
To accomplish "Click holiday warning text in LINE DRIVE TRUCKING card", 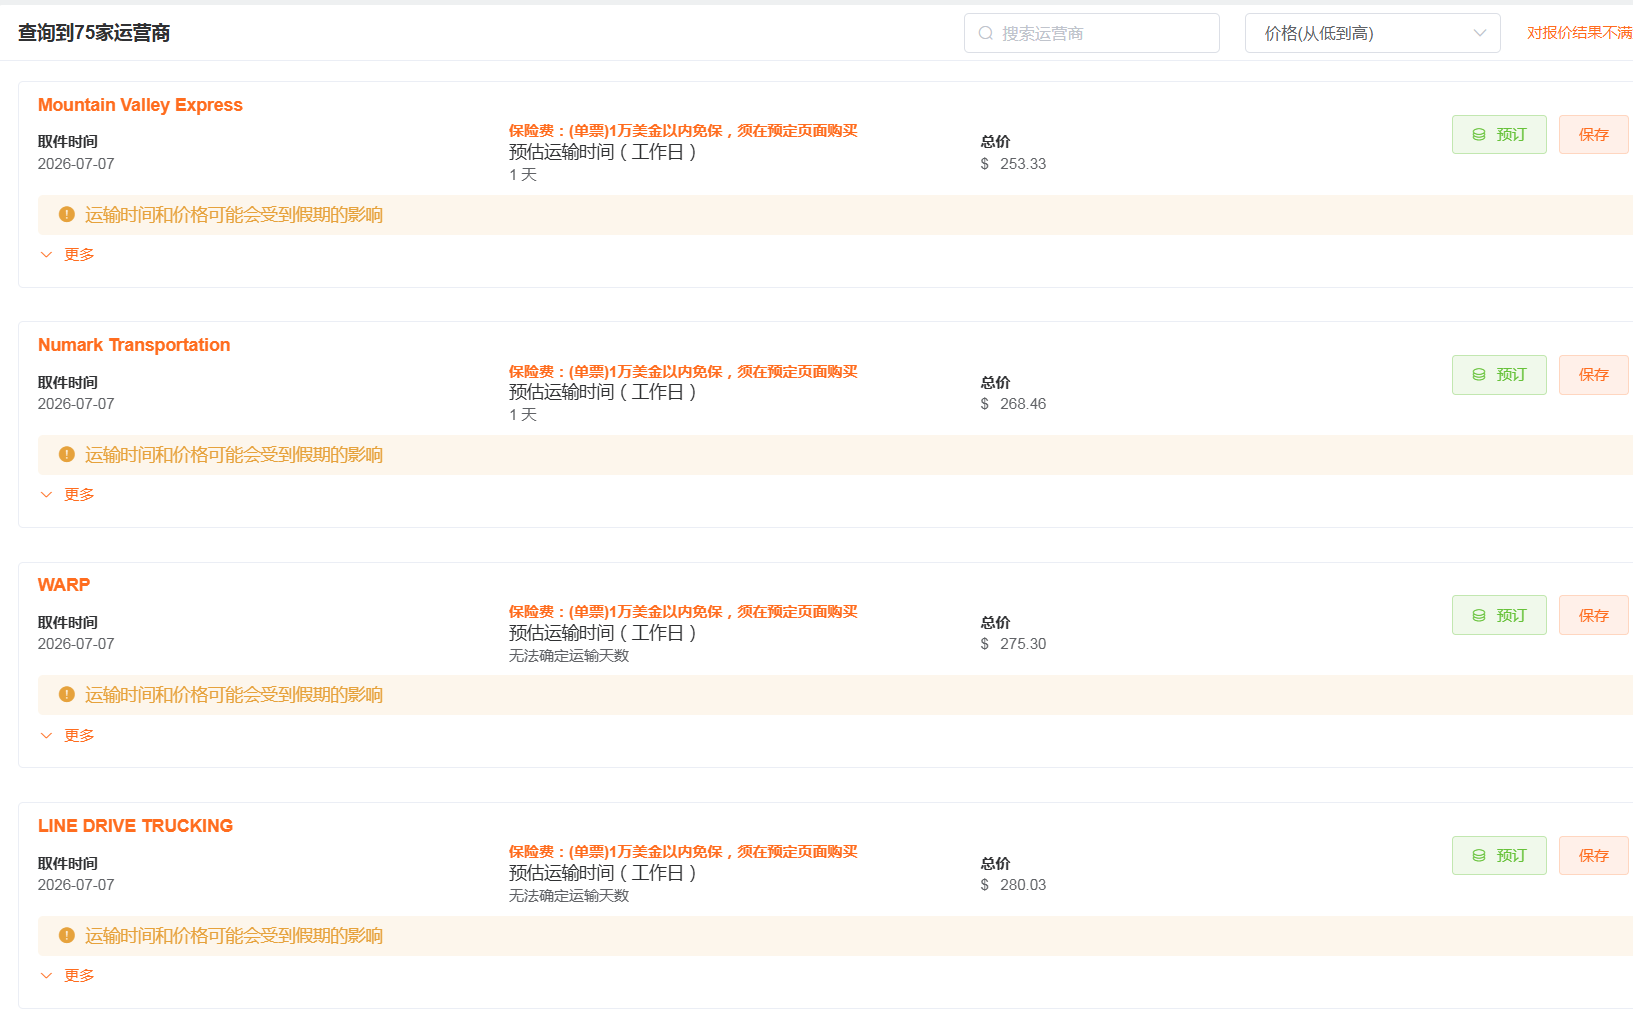I will pyautogui.click(x=234, y=936).
